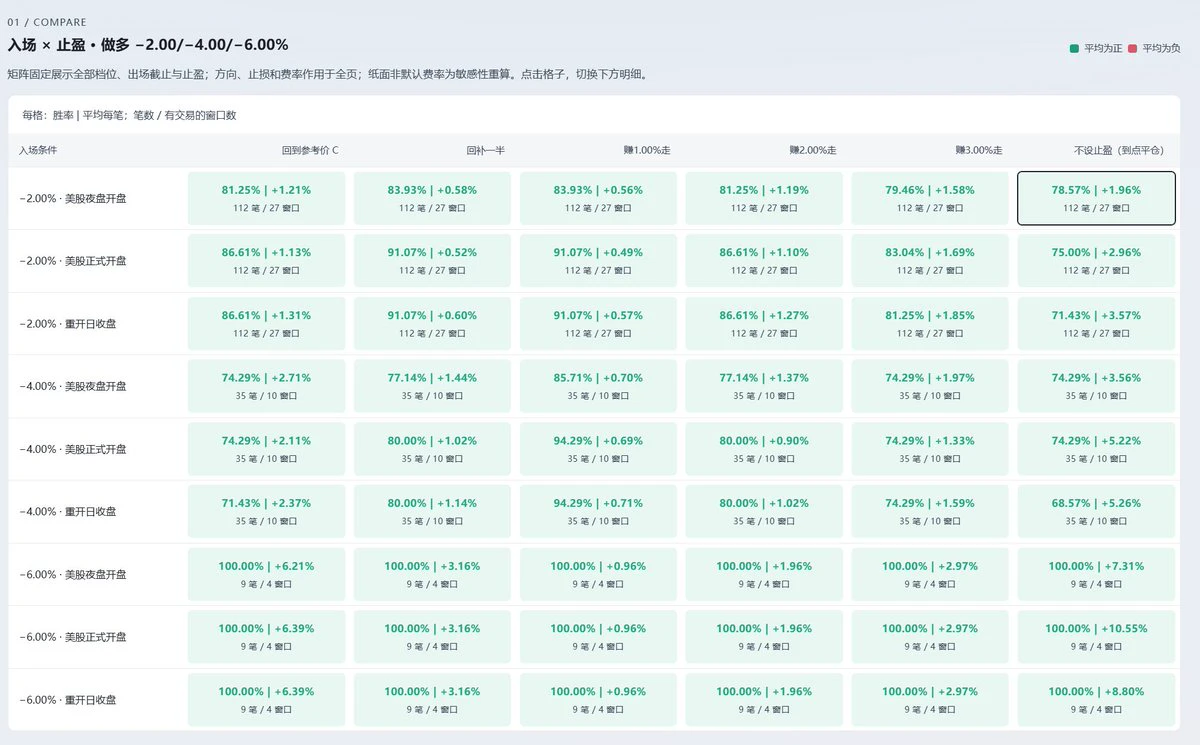
Task: Open the cell showing 74.29% | +2.71%
Action: [x=266, y=386]
